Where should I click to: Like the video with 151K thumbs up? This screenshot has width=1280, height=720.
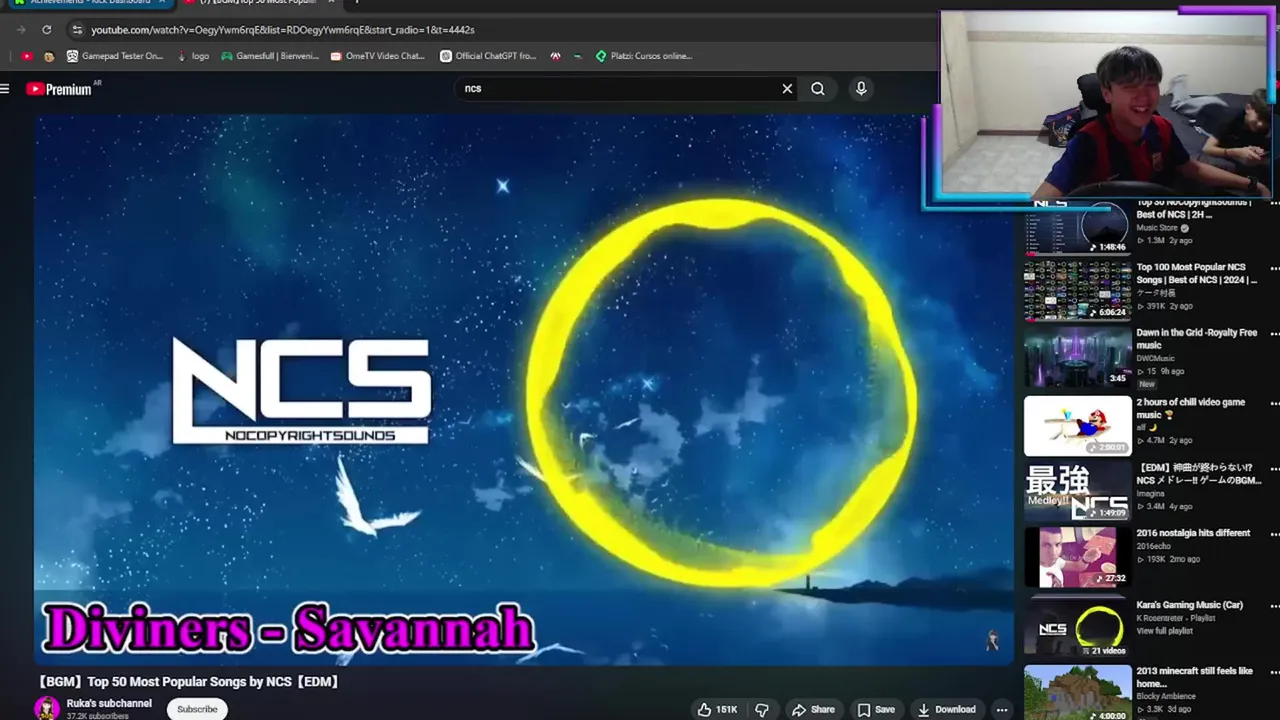pos(717,710)
